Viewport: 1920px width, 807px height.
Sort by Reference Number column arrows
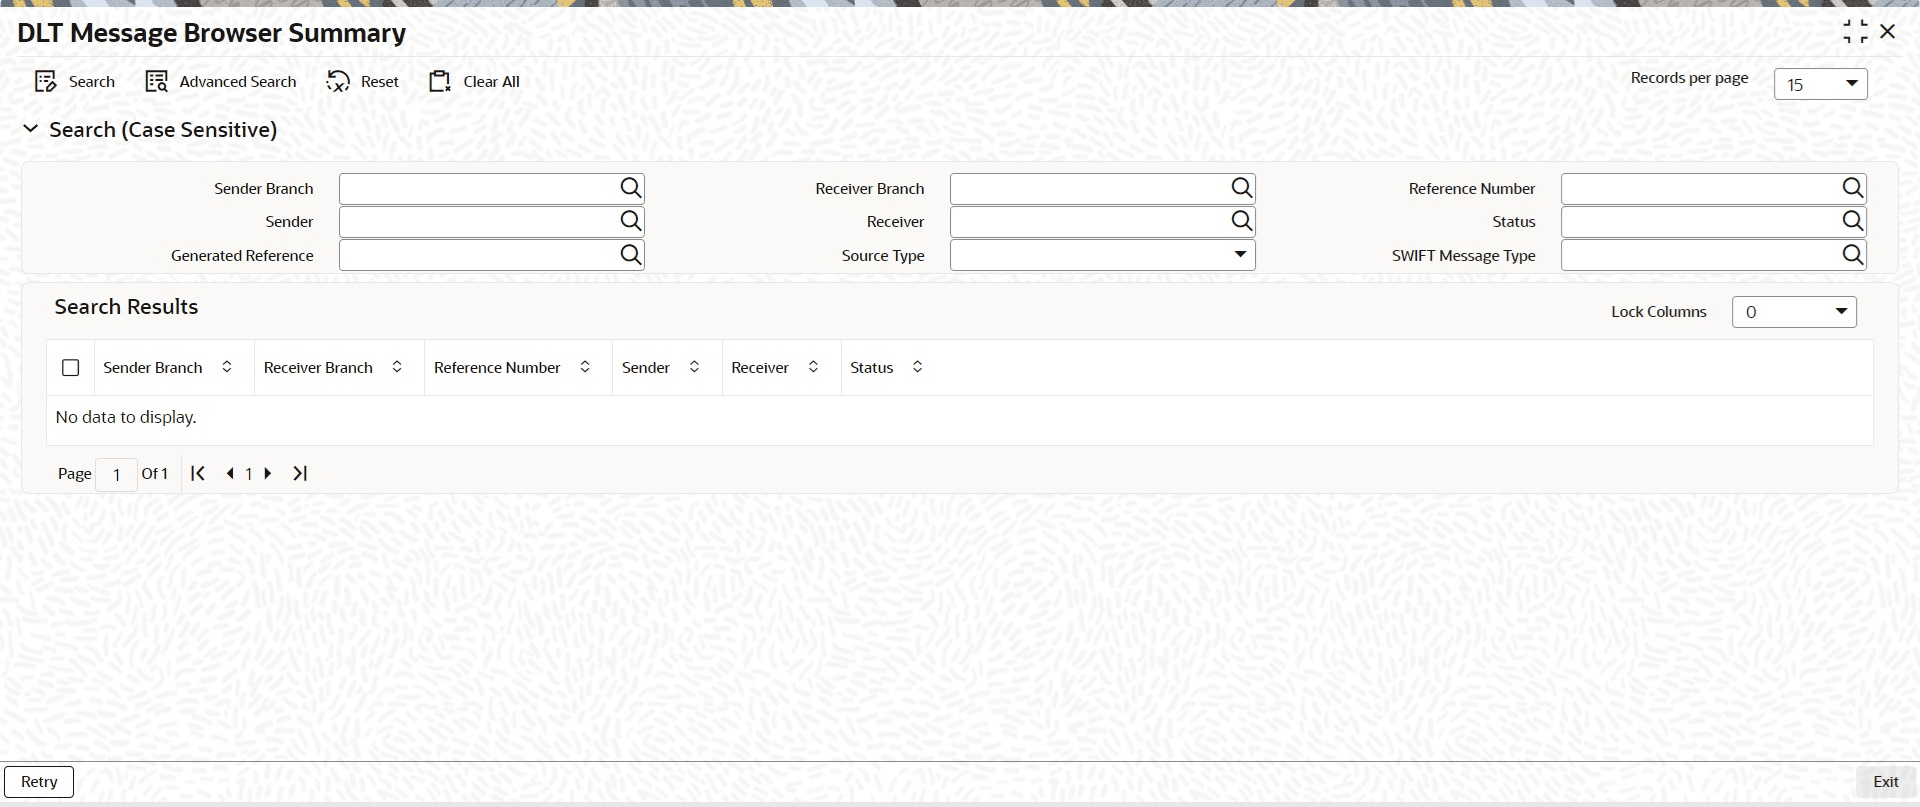(x=585, y=367)
